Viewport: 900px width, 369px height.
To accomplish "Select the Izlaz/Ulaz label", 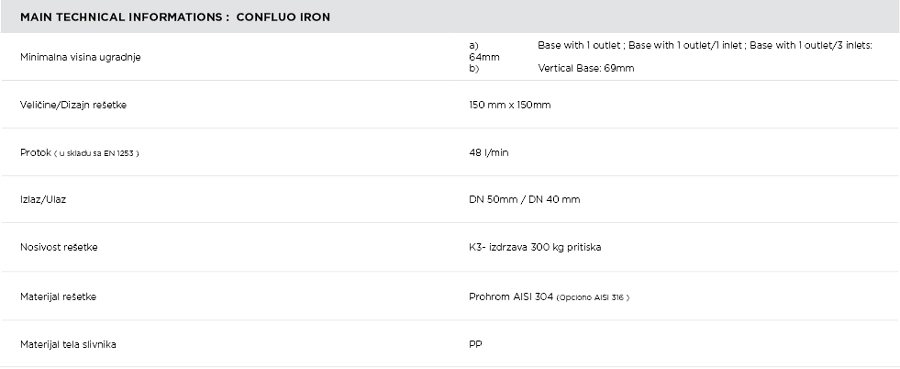I will [43, 200].
